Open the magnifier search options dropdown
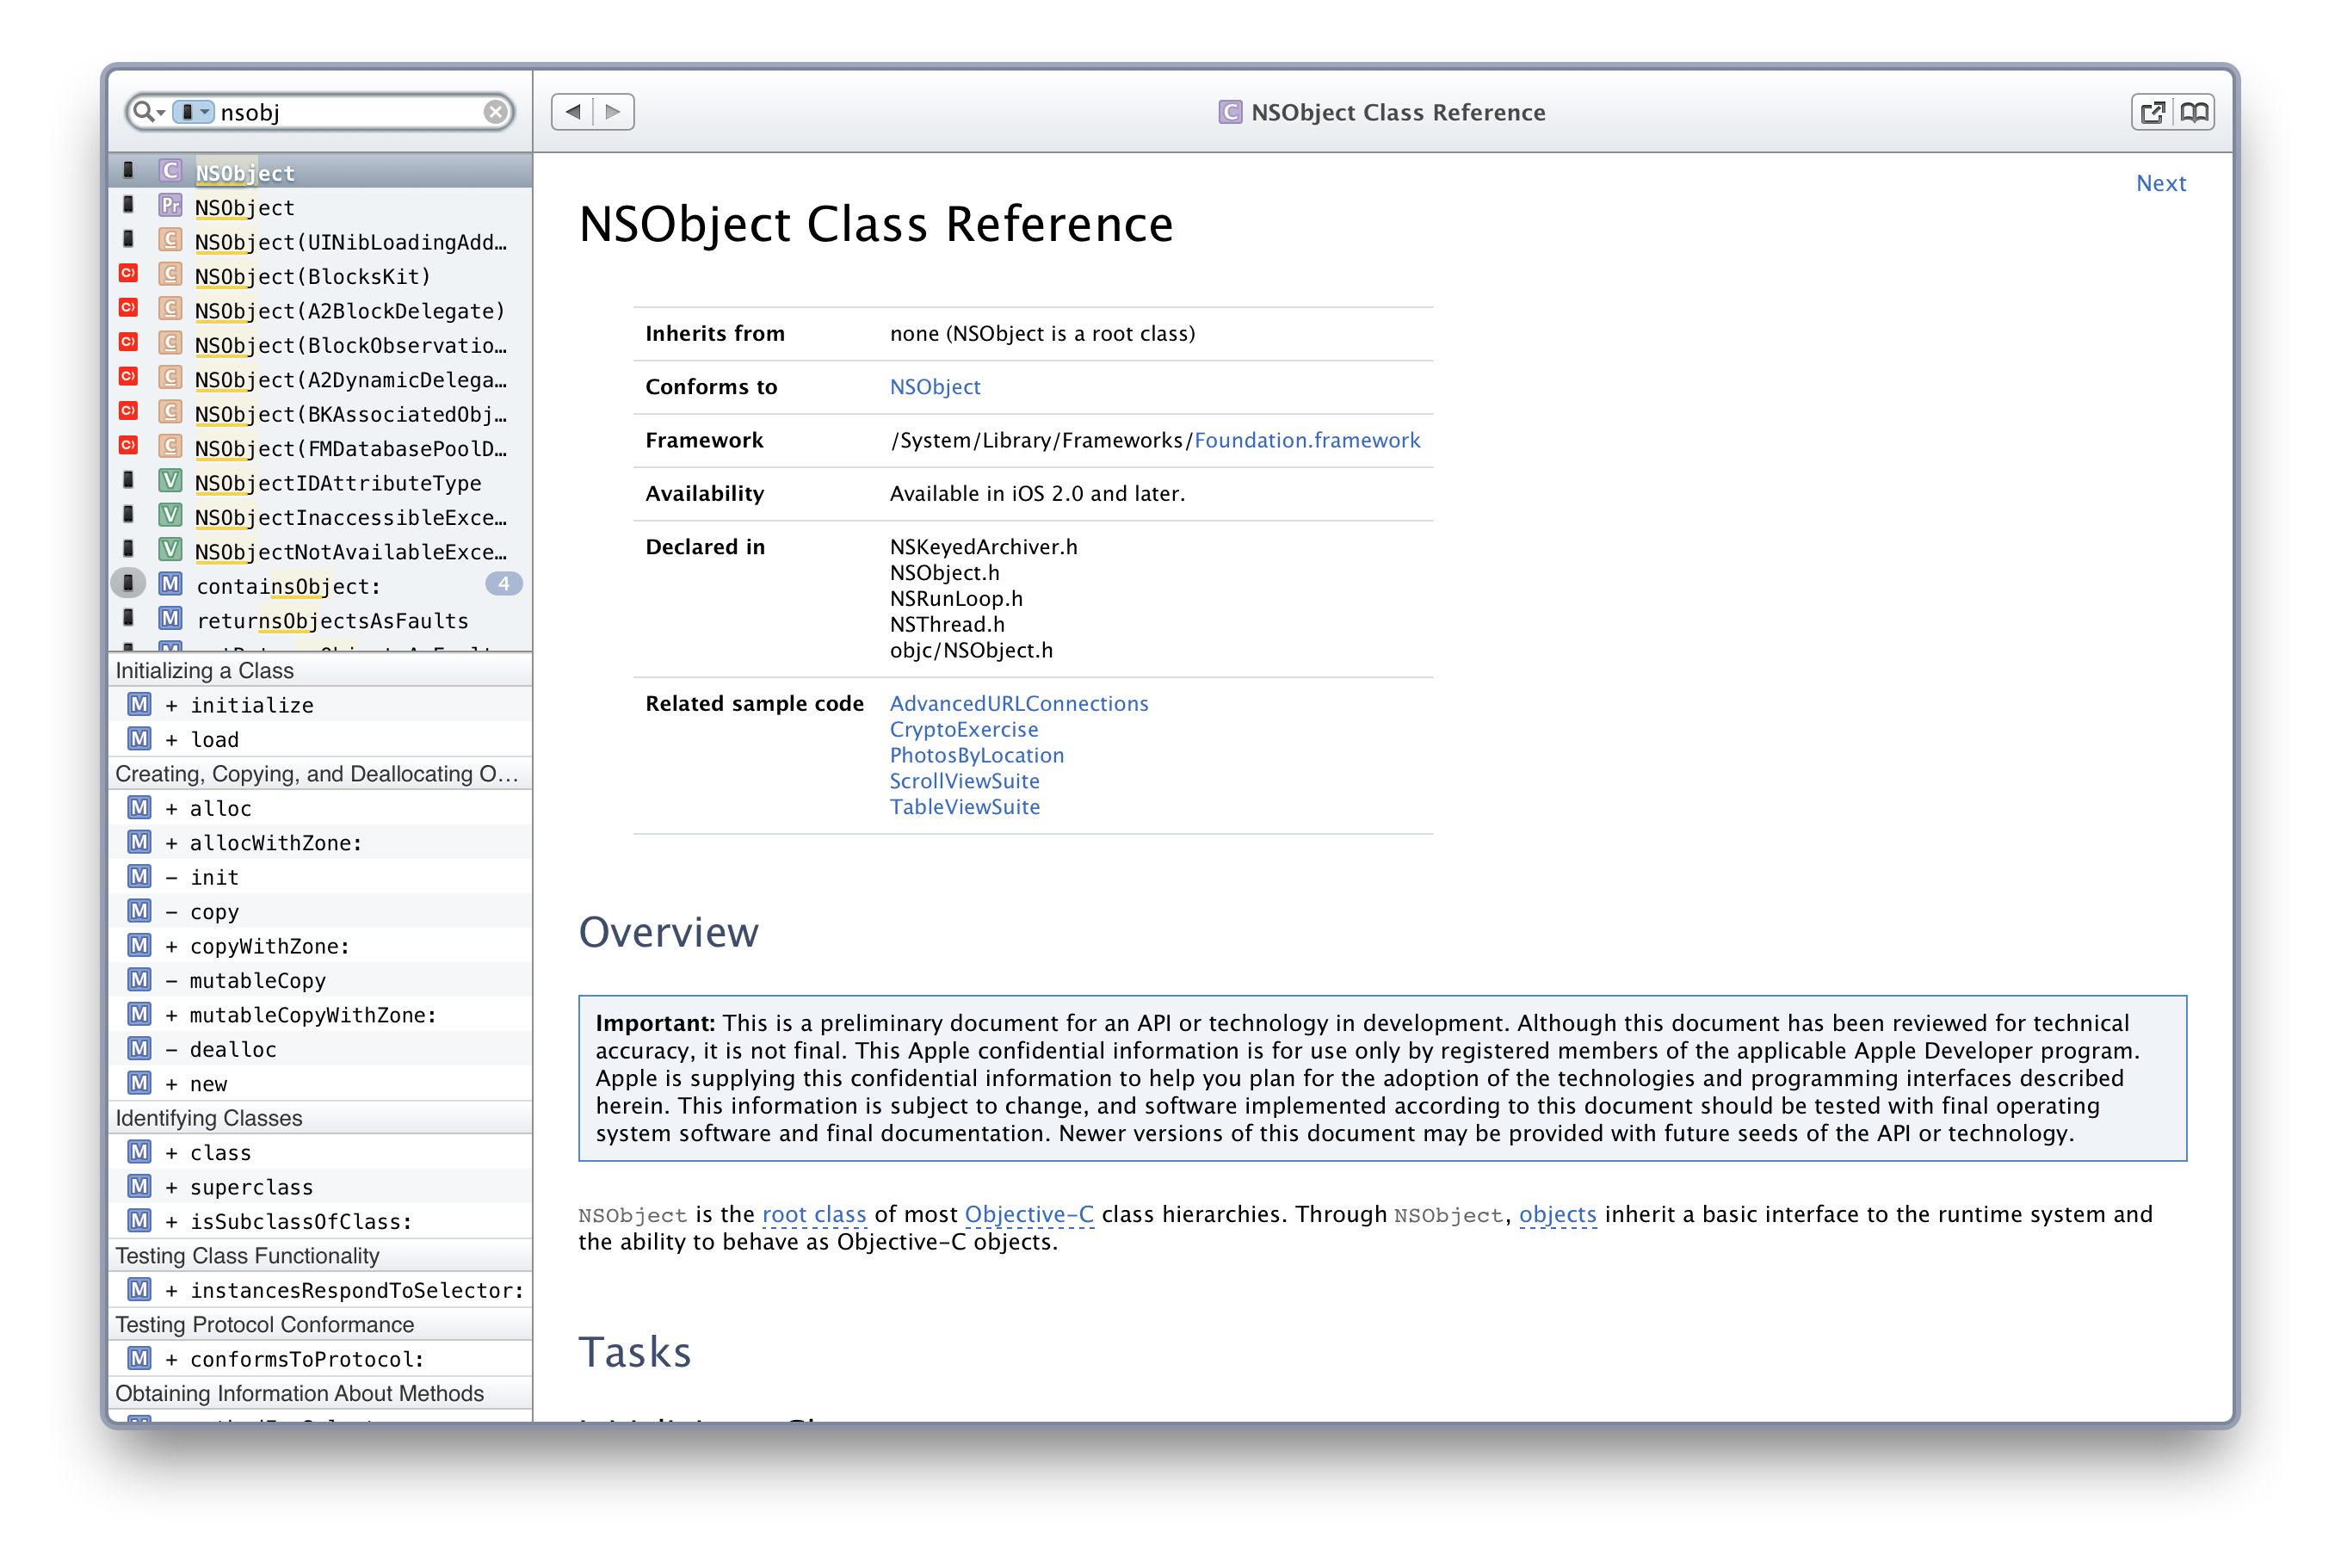 click(148, 112)
